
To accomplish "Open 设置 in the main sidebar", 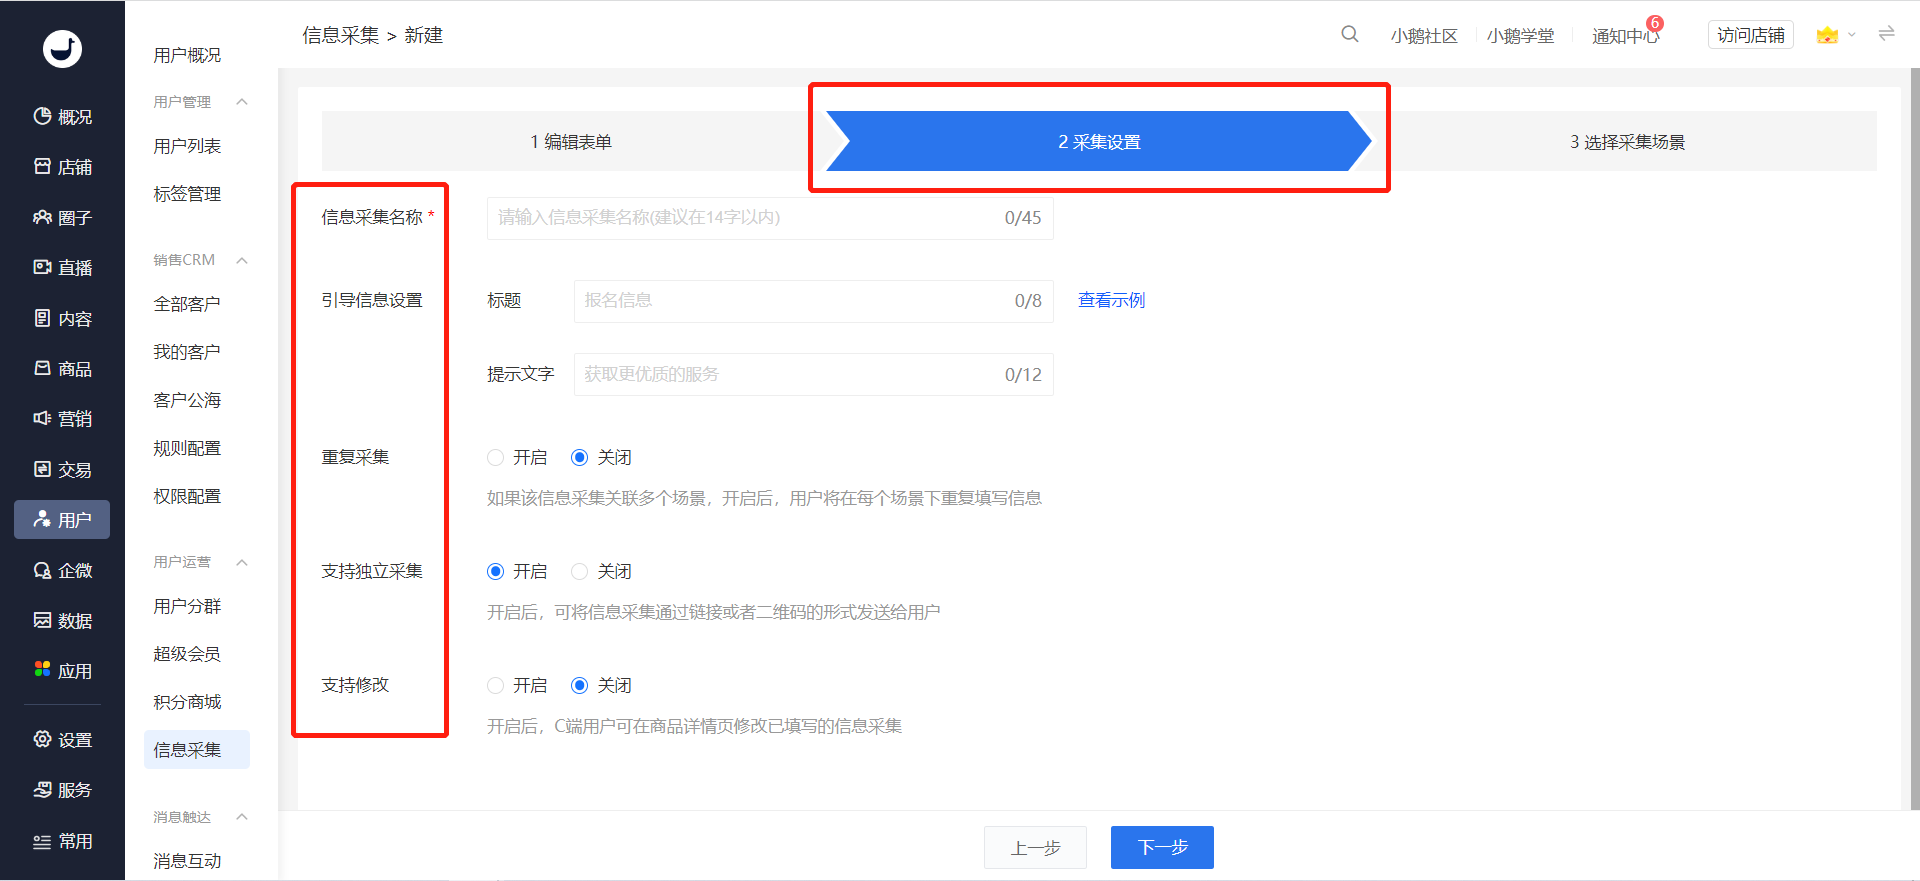I will coord(62,740).
